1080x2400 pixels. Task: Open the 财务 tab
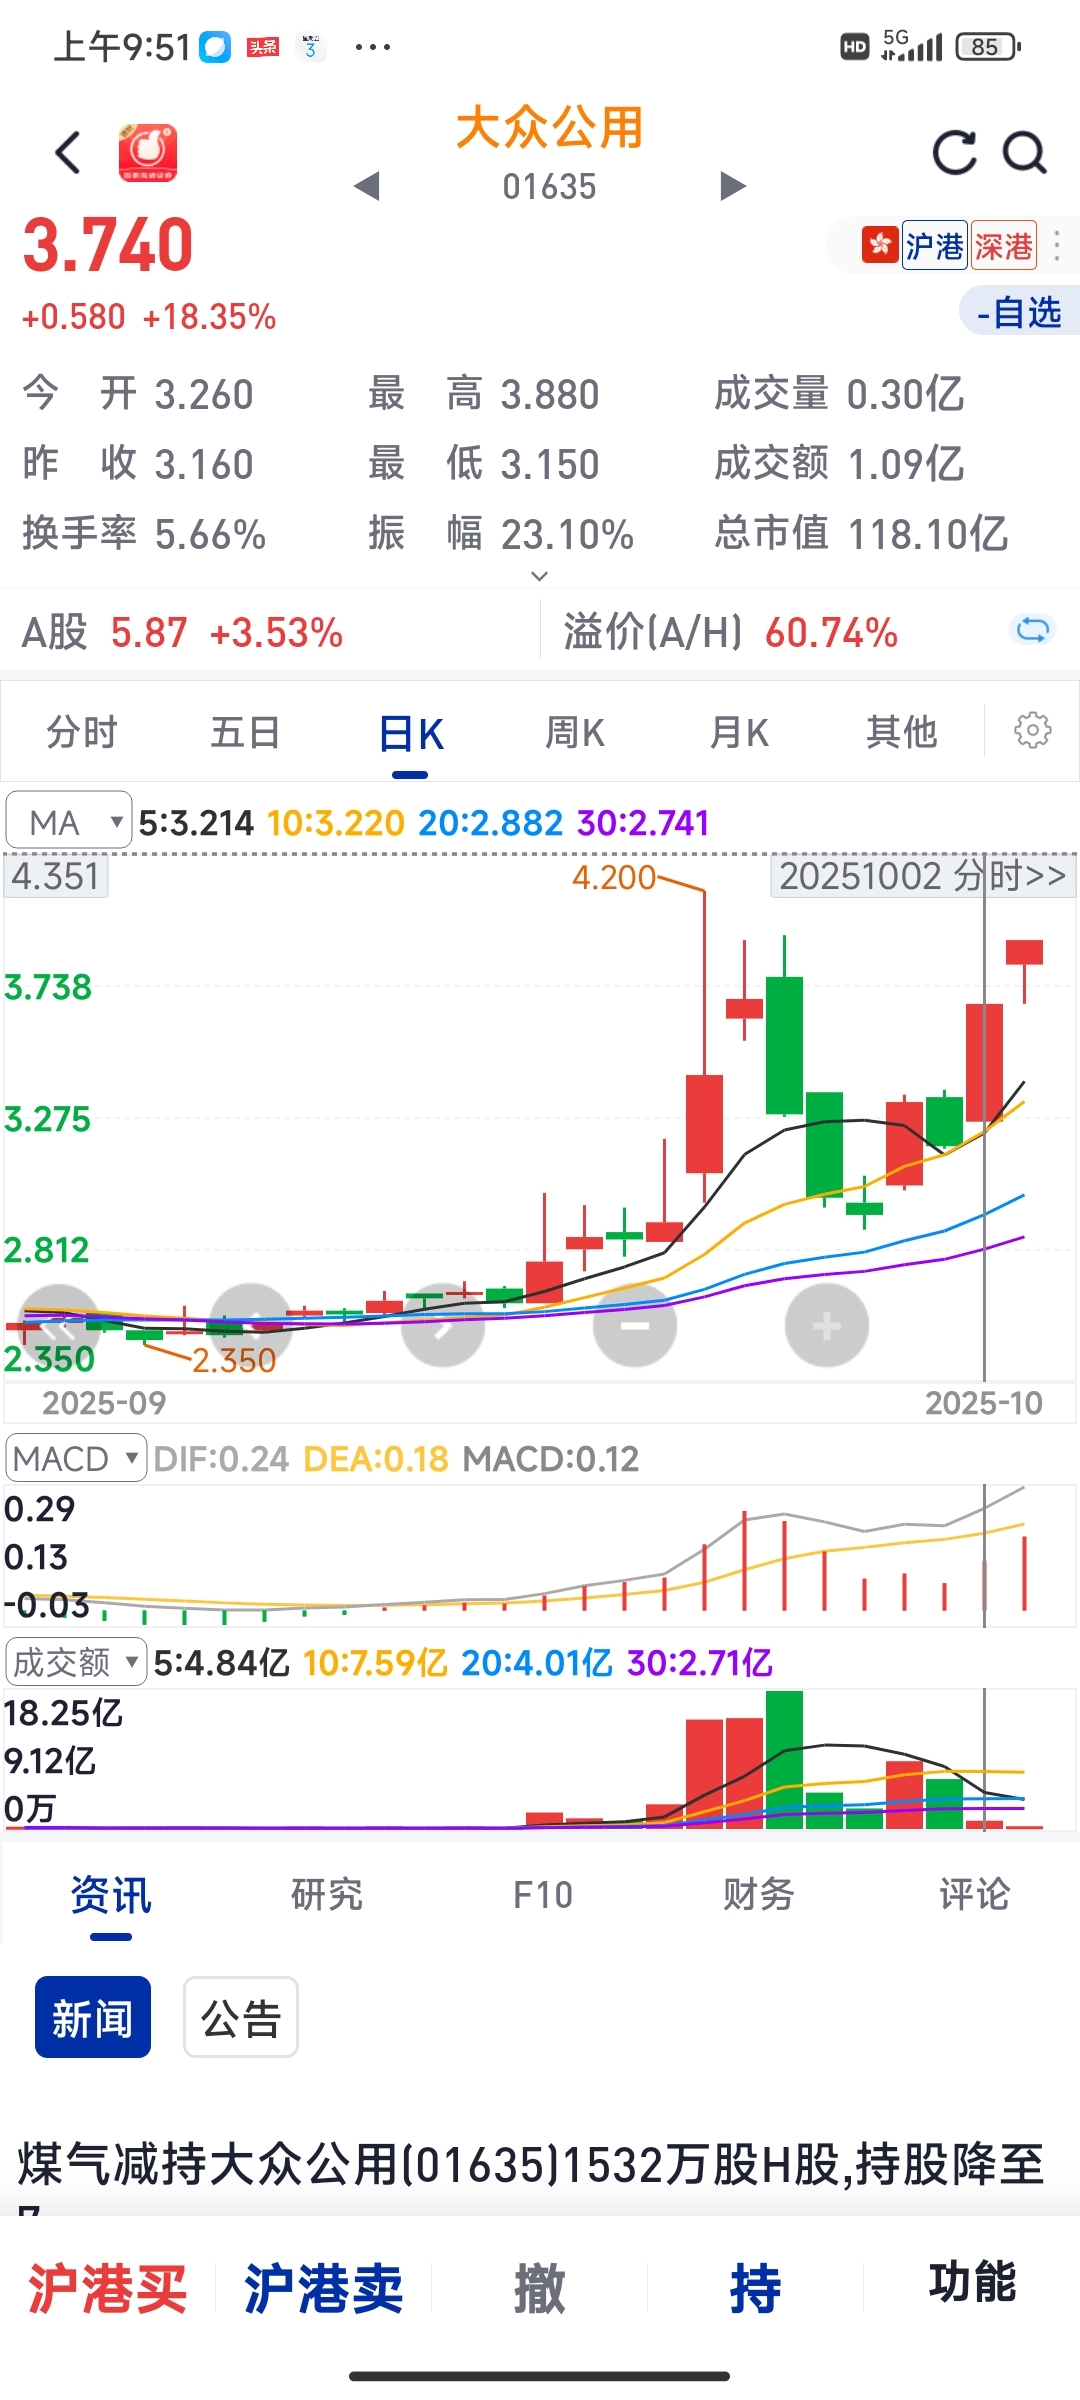(x=759, y=1894)
